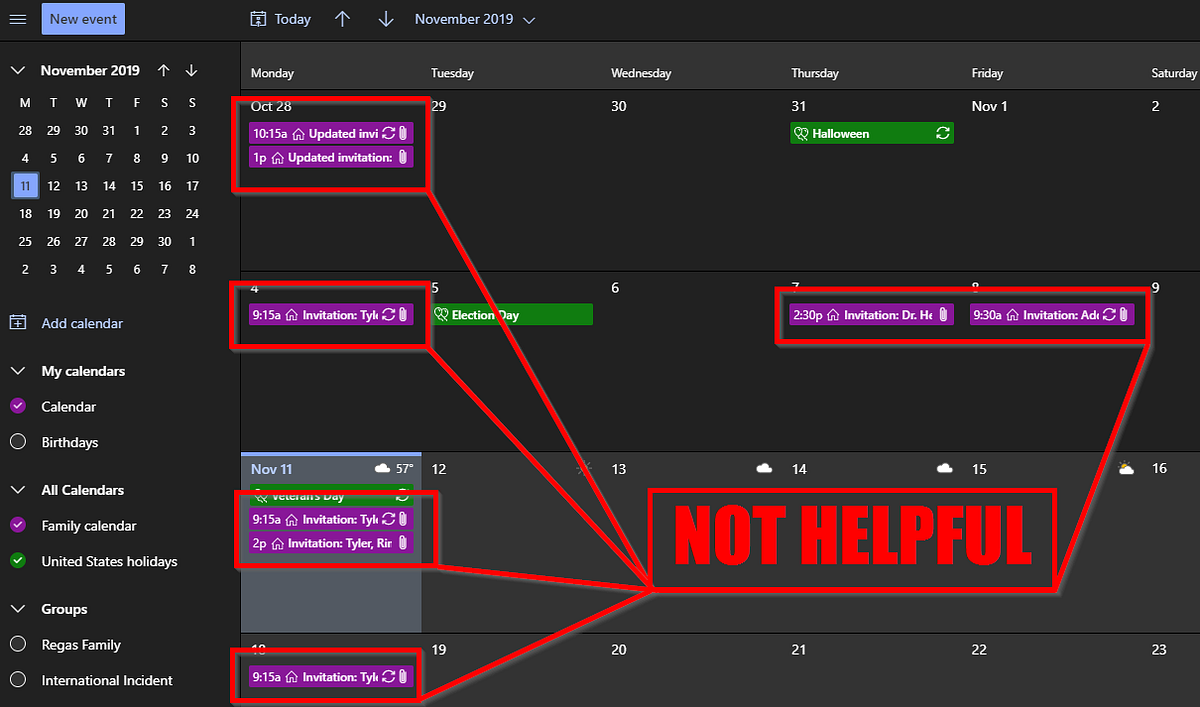Open the November 2019 month picker dropdown

[475, 19]
